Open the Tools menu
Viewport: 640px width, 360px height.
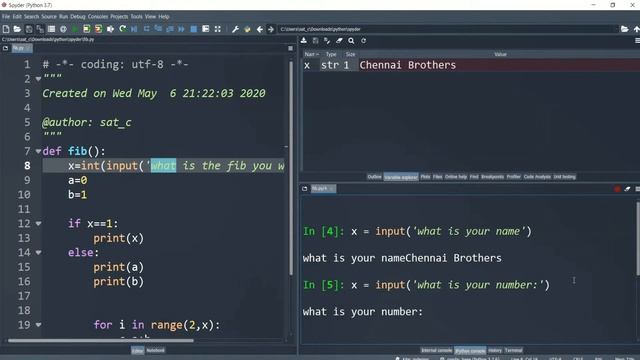tap(136, 17)
